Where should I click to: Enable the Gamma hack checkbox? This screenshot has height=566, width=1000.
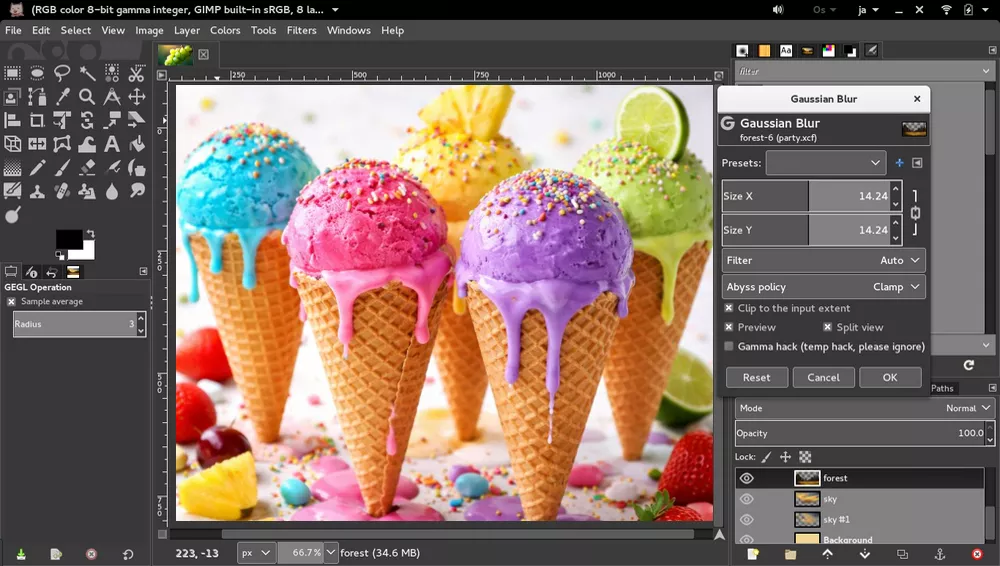(729, 346)
